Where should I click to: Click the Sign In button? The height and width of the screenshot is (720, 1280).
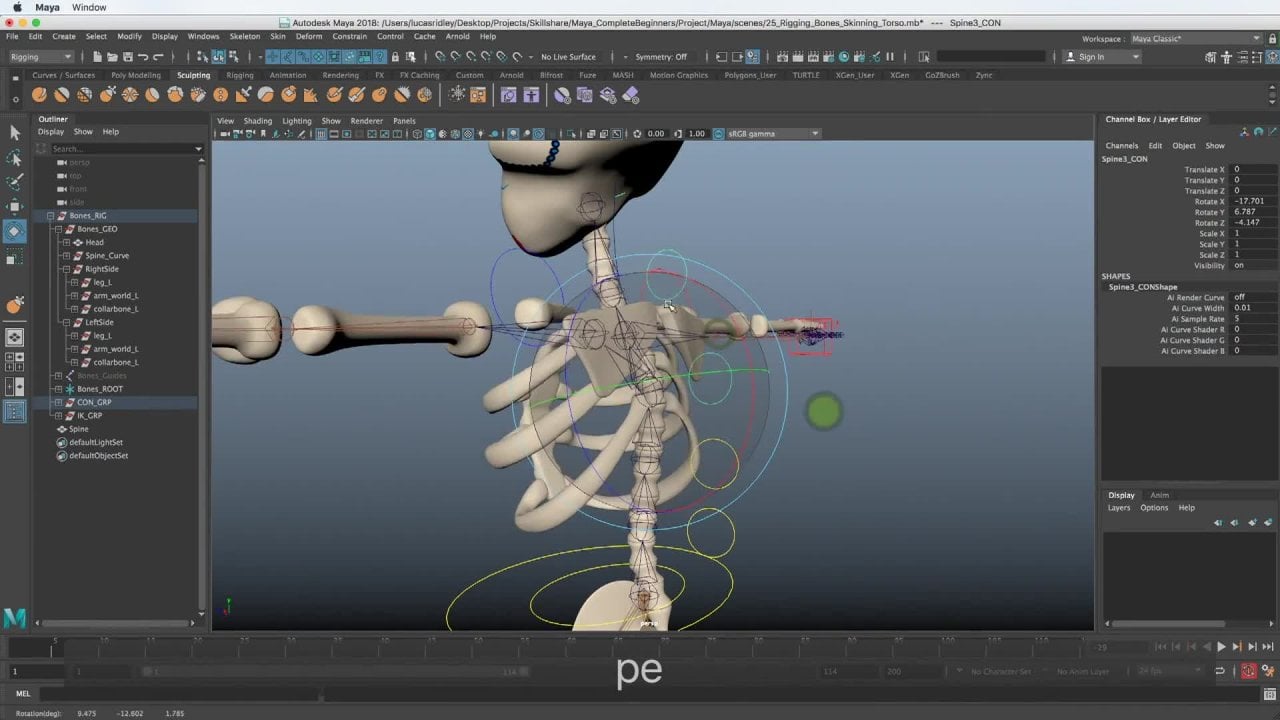click(x=1091, y=57)
